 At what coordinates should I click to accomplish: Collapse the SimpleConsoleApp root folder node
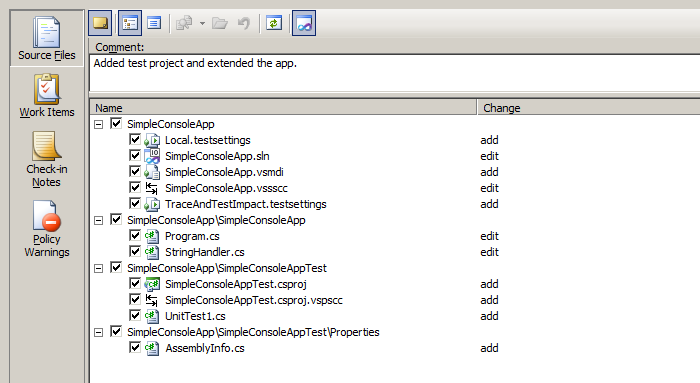[99, 124]
